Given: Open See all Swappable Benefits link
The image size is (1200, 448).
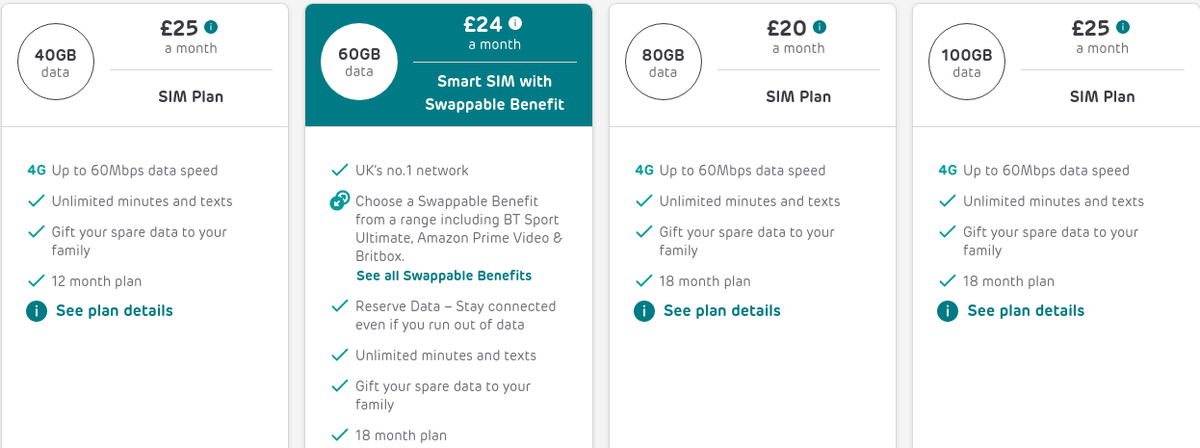Looking at the screenshot, I should (x=444, y=275).
